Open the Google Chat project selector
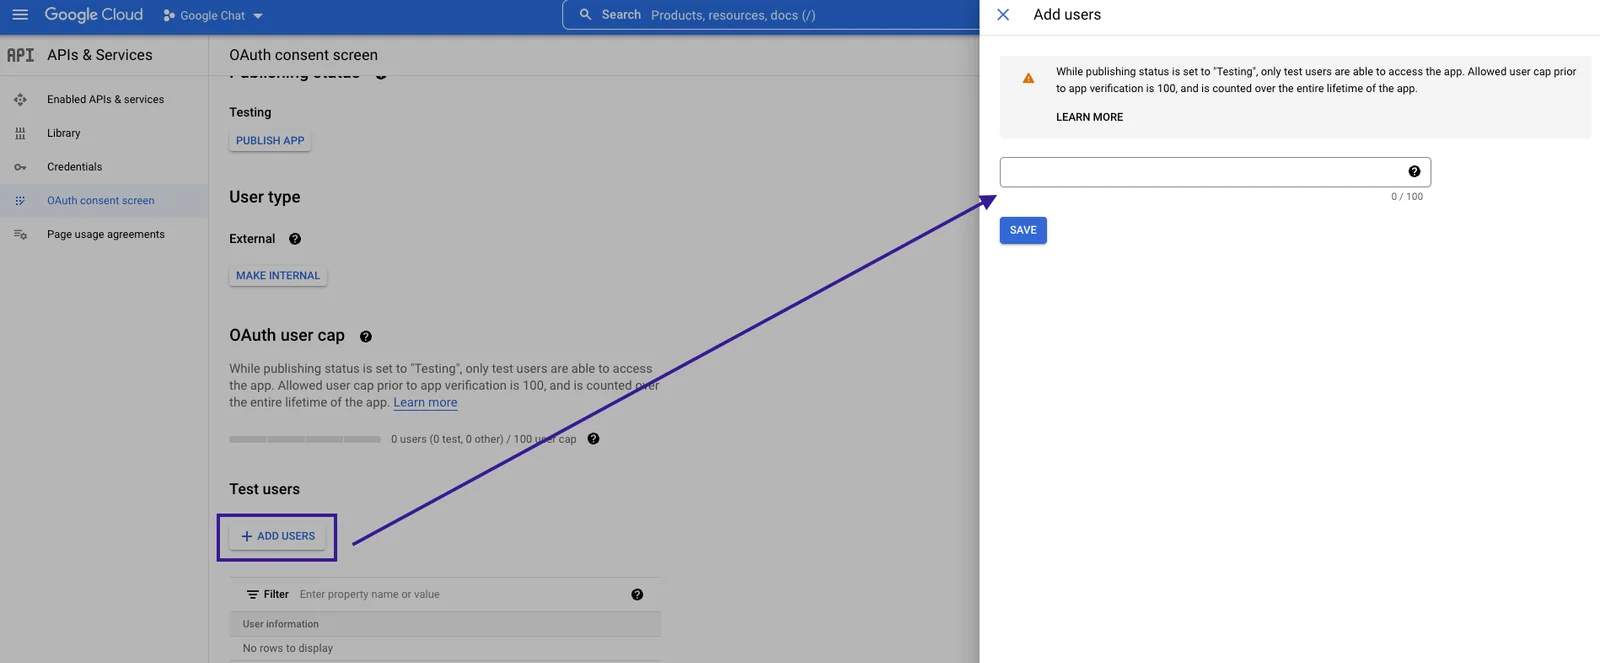 click(x=213, y=16)
